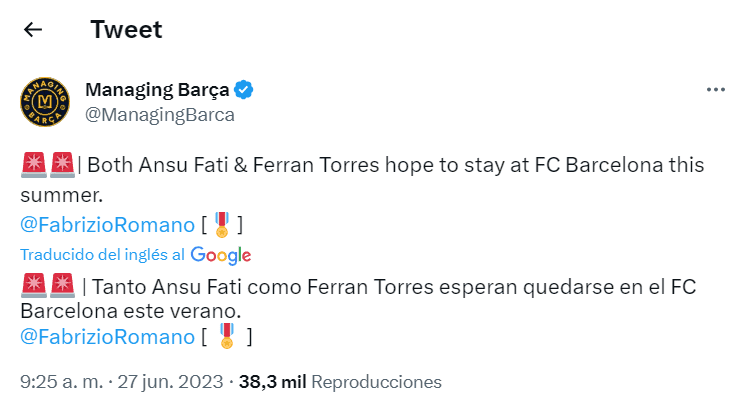This screenshot has height=408, width=747.
Task: Open @FabrizioRomano mention in the Spanish translation
Action: (x=104, y=338)
